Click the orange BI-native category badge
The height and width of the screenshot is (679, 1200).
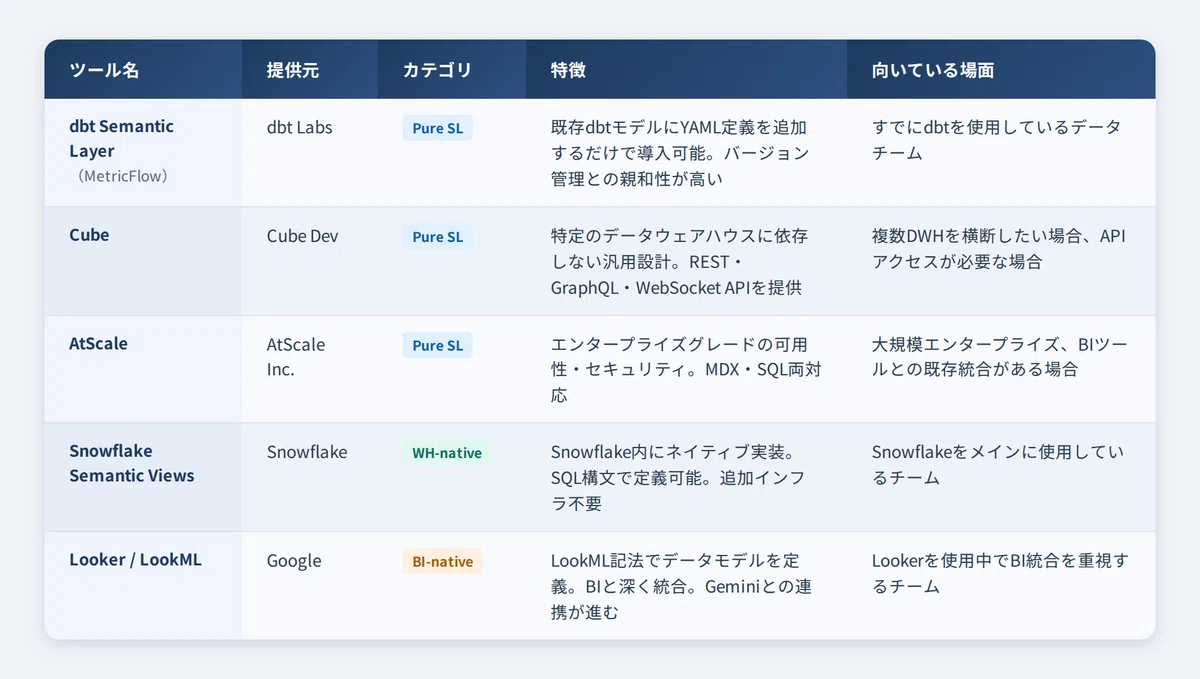click(x=443, y=561)
